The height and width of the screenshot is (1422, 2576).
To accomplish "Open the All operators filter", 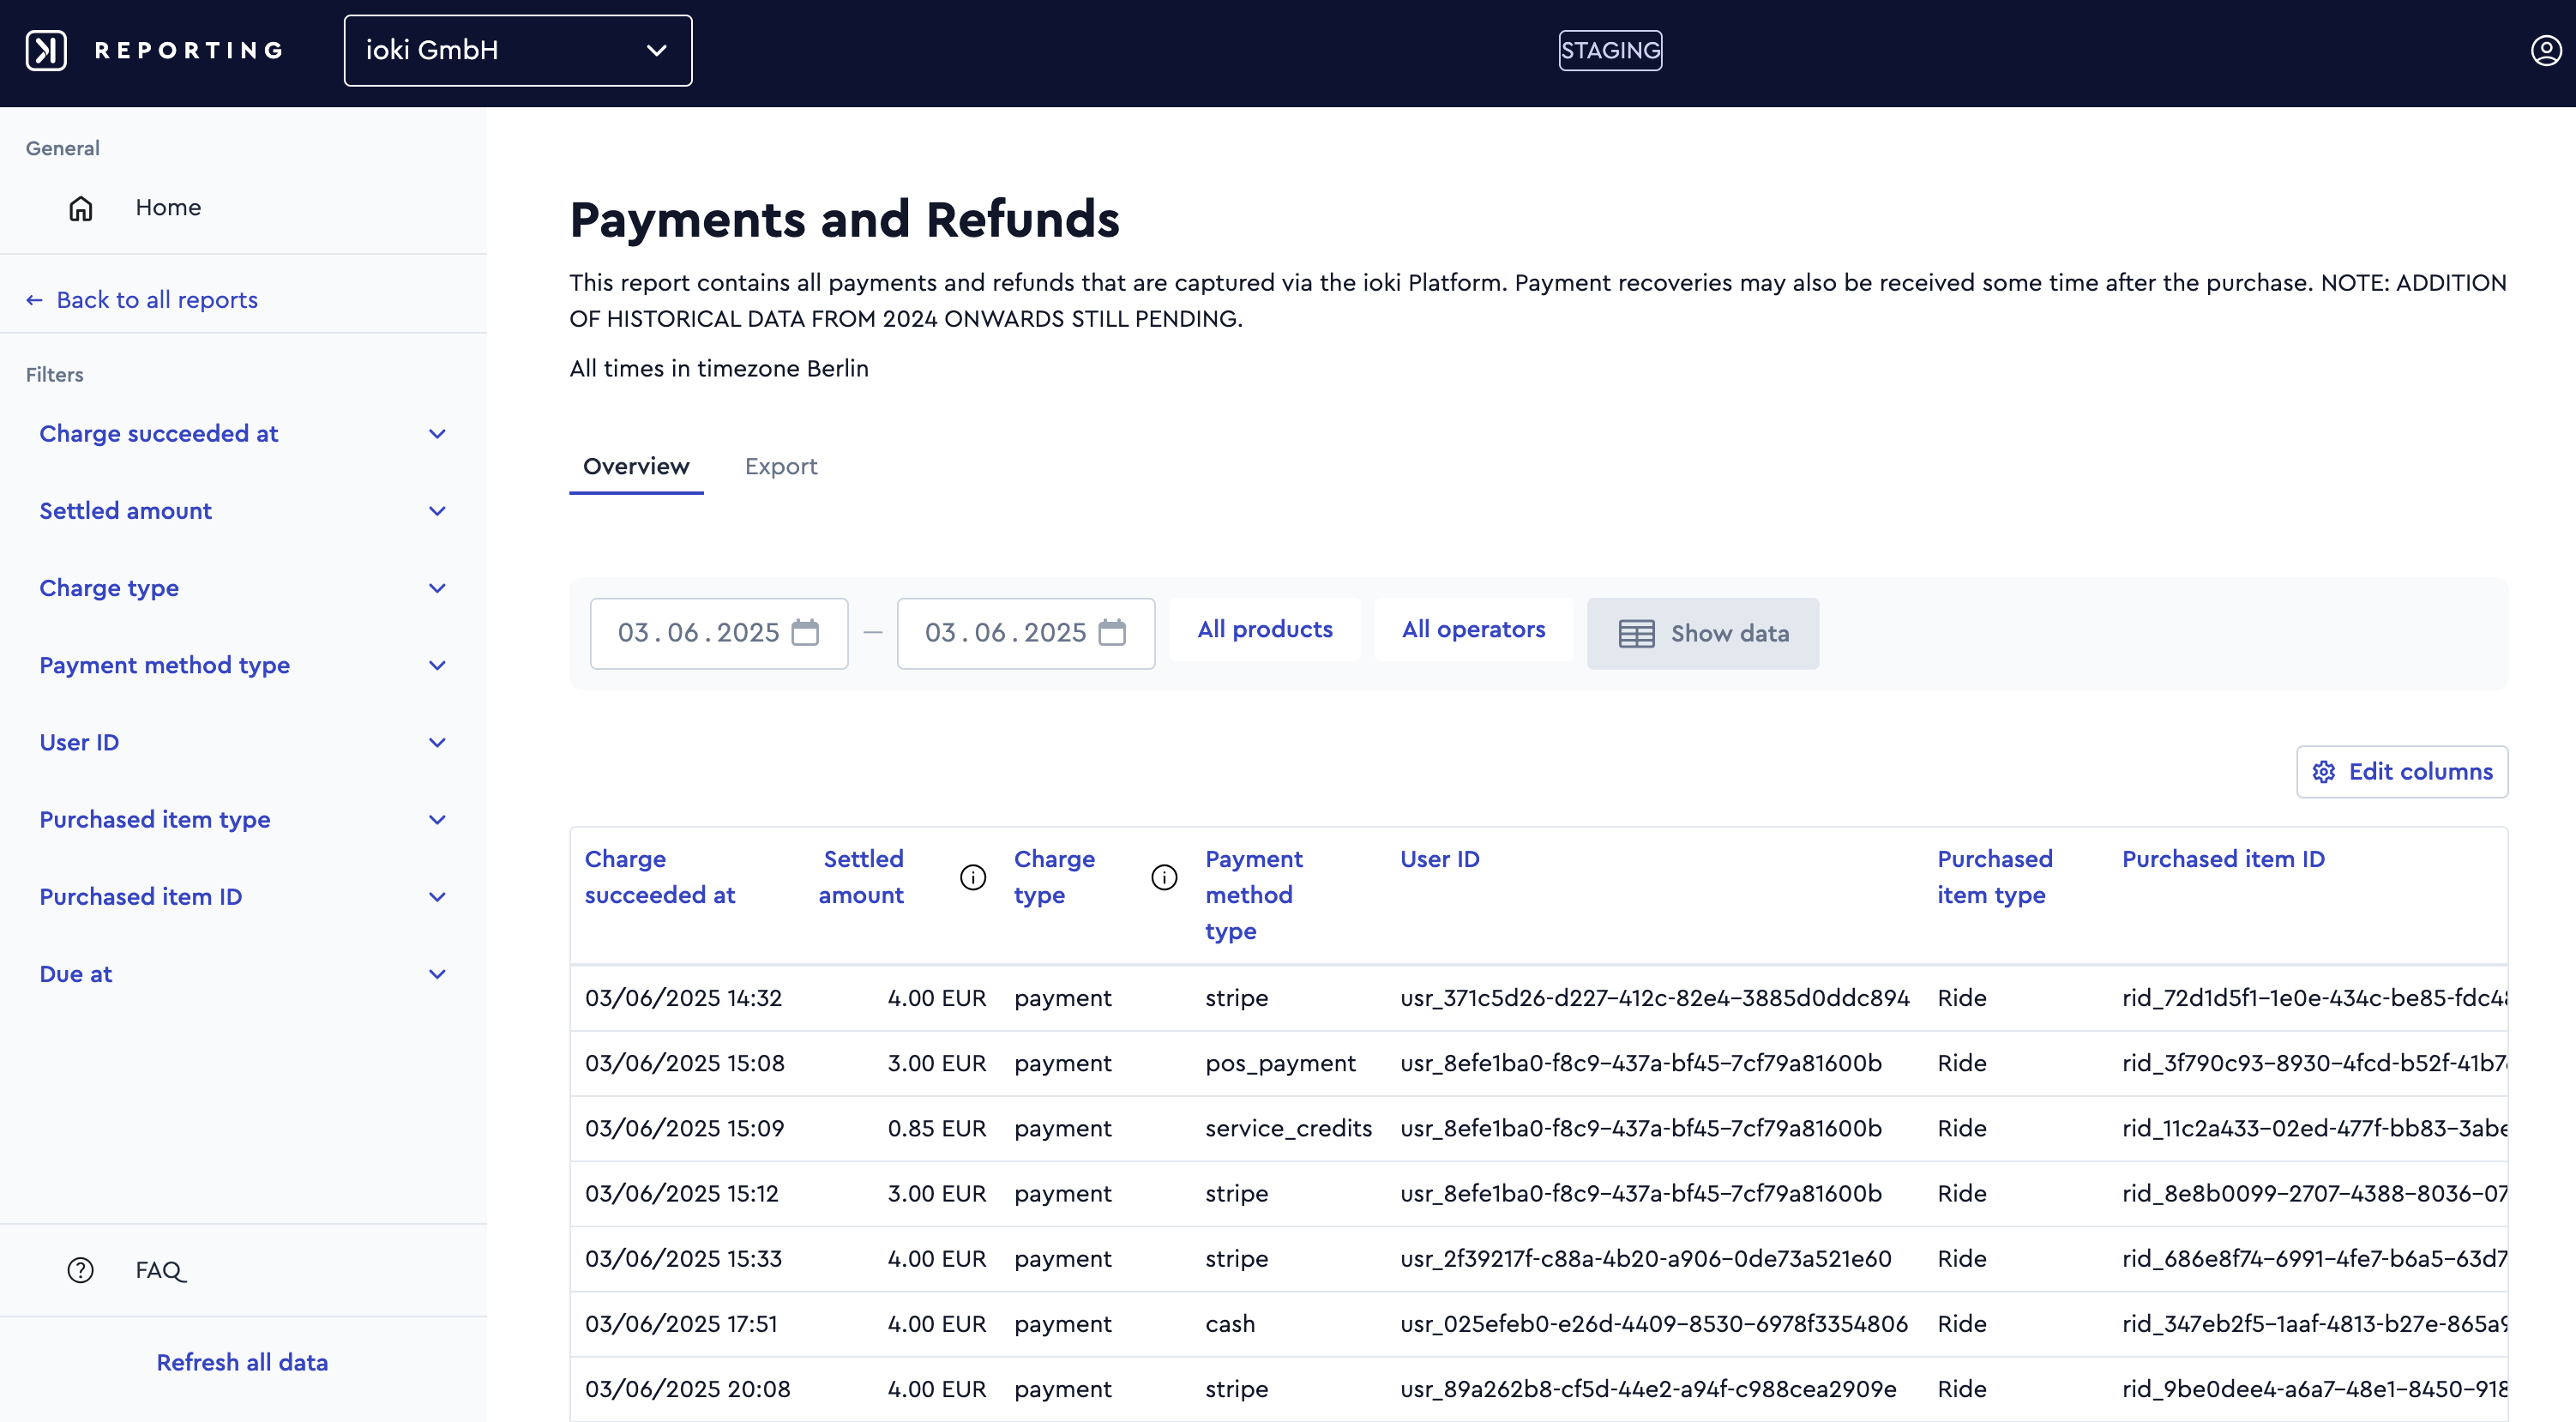I will tap(1473, 630).
